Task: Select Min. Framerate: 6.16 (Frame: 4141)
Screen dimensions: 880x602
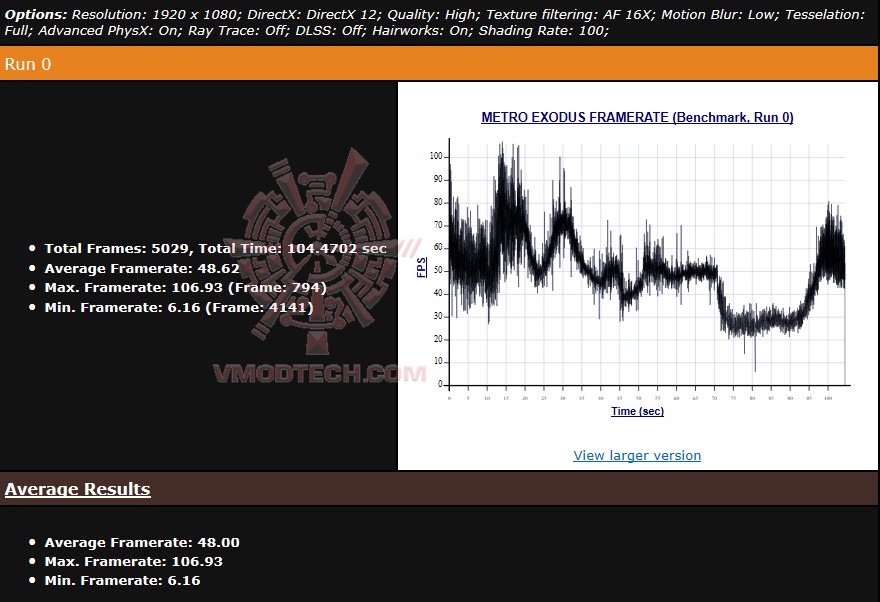Action: click(x=178, y=307)
